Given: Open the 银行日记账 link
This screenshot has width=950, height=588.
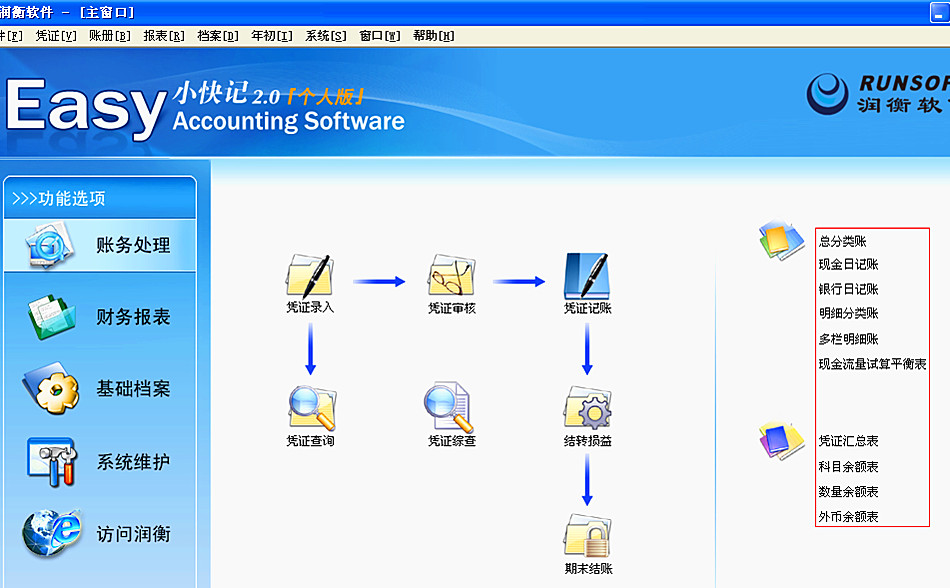Looking at the screenshot, I should [x=848, y=289].
